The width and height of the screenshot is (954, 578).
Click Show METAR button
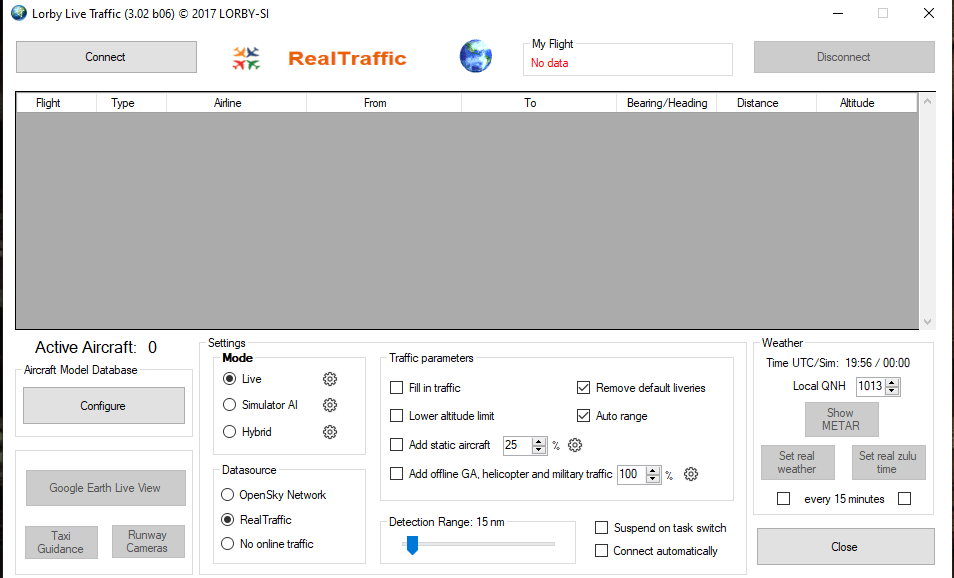click(841, 420)
